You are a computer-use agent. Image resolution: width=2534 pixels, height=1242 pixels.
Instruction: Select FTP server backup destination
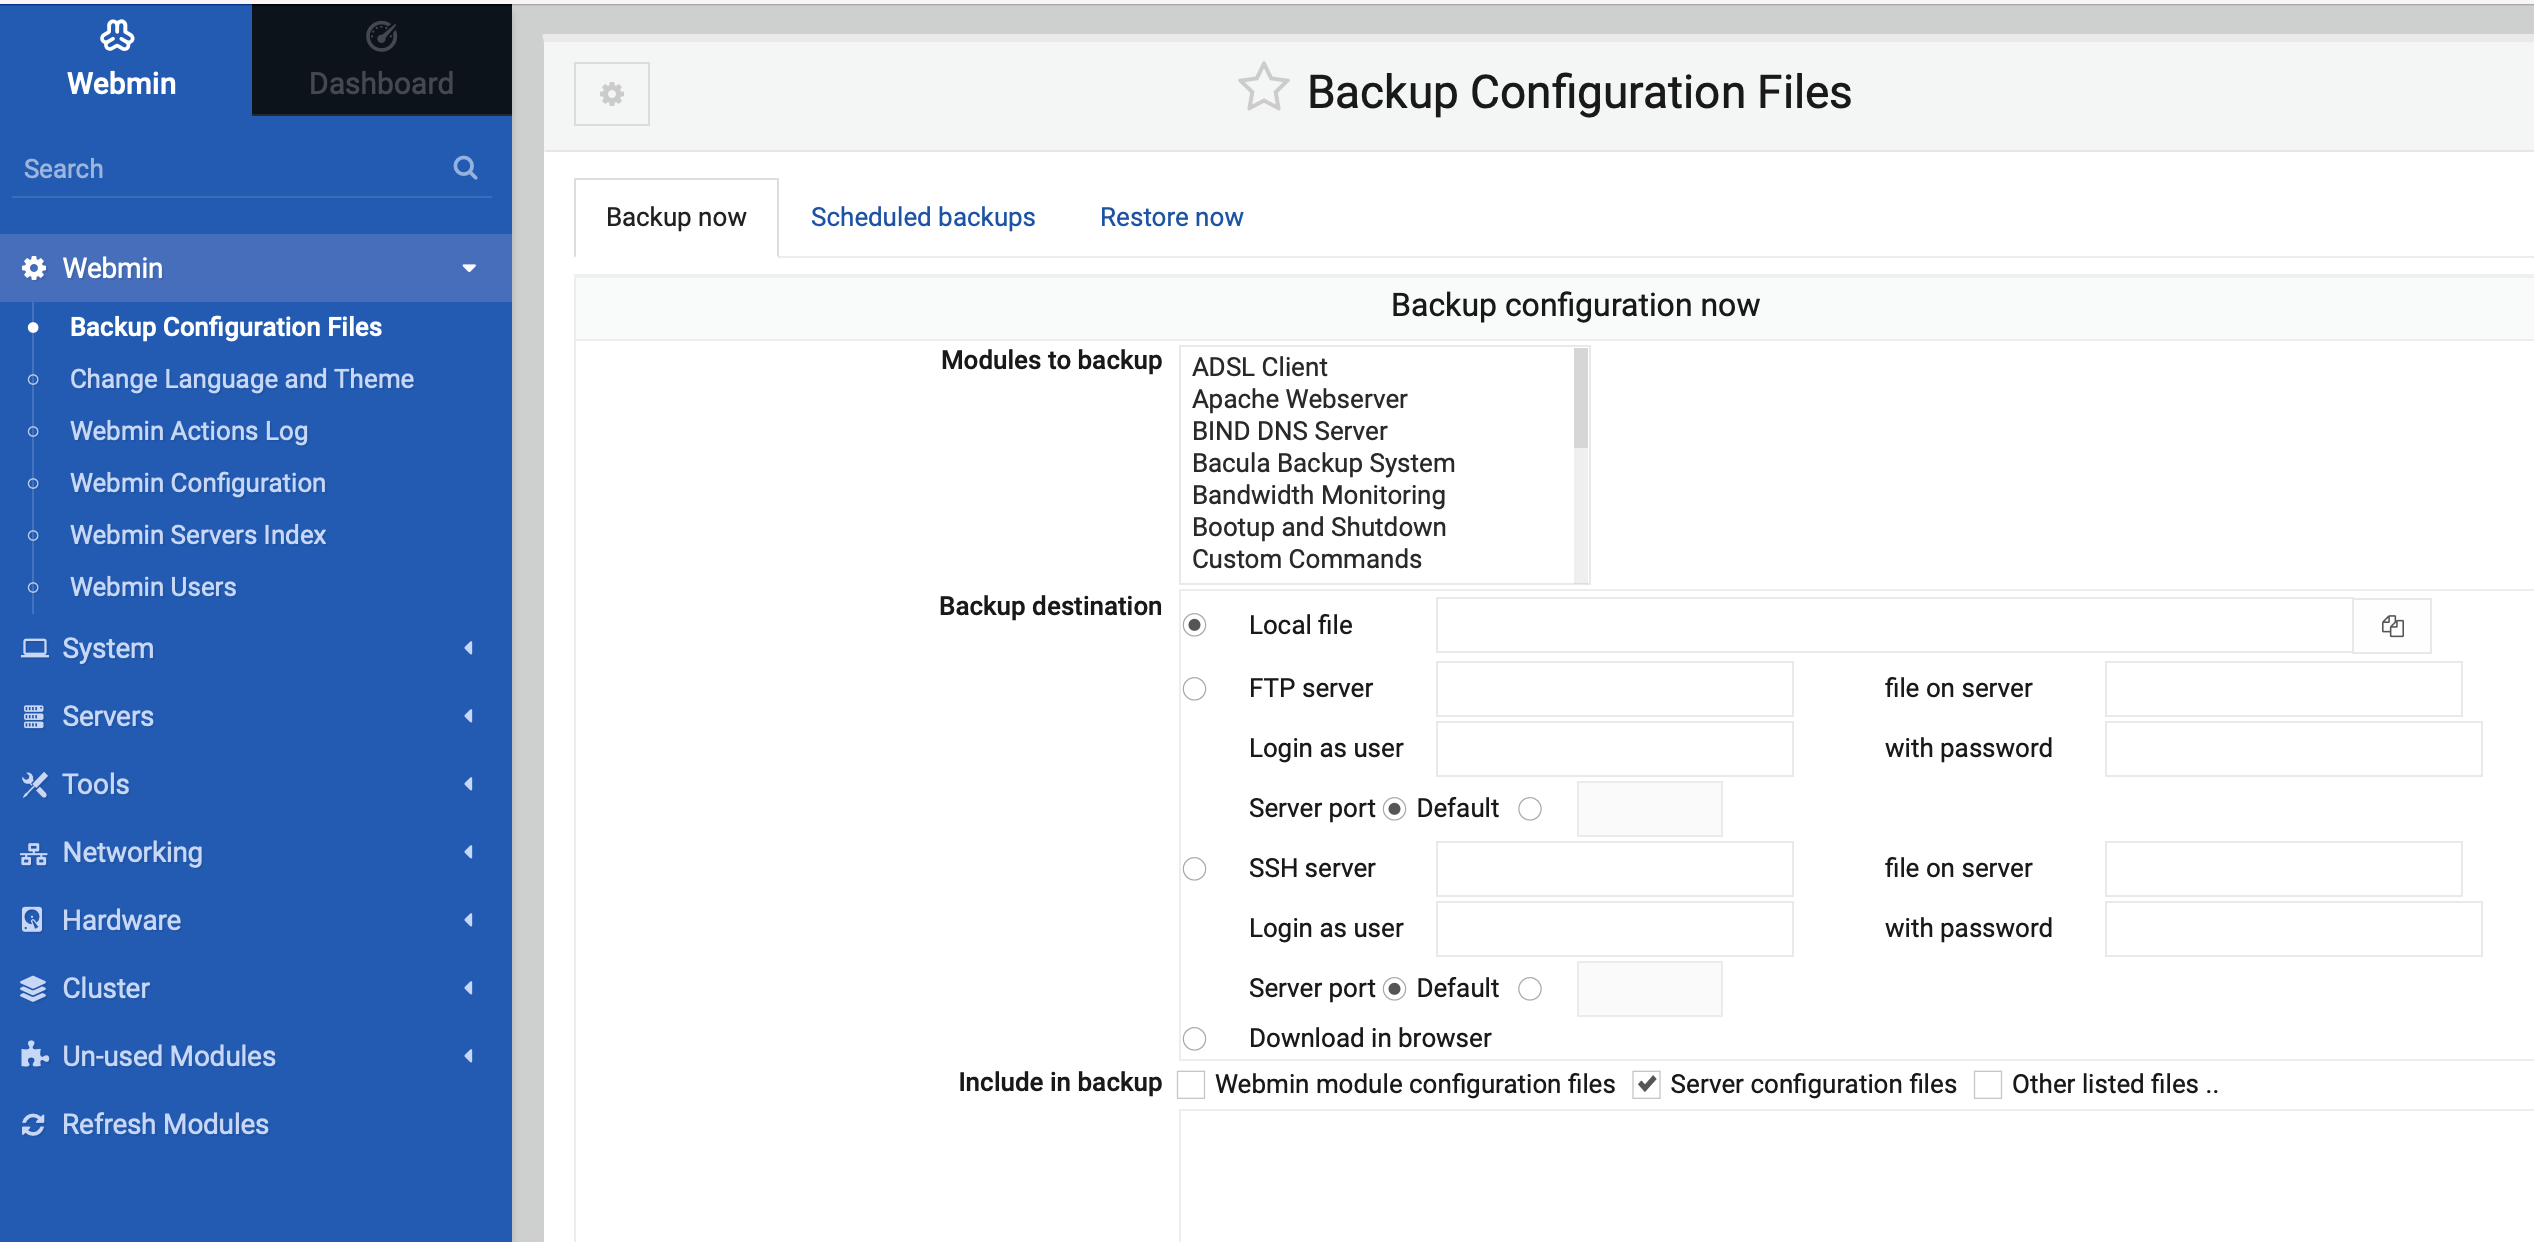(x=1195, y=689)
